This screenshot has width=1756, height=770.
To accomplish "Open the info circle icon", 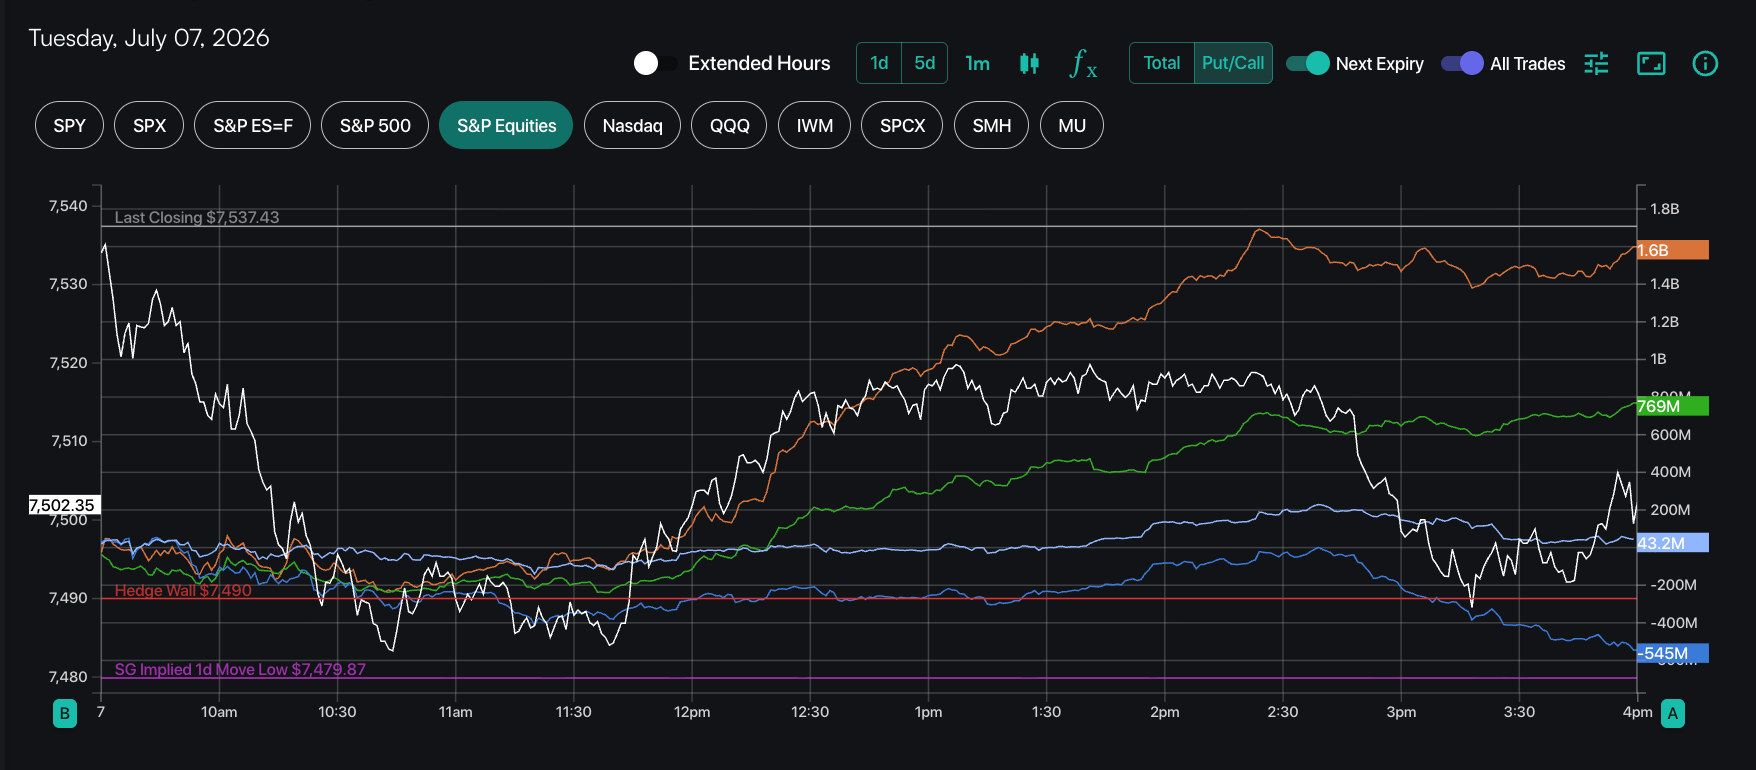I will (1705, 64).
